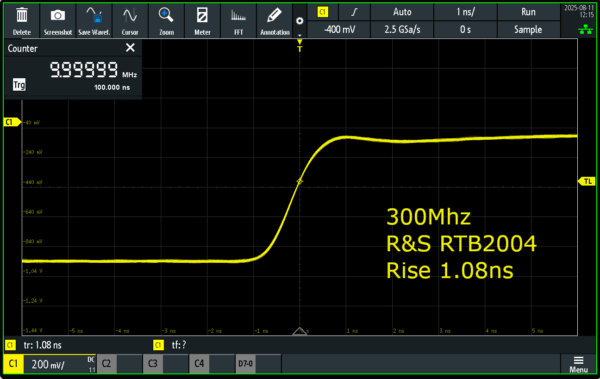Click the TL trigger level marker
Image resolution: width=600 pixels, height=379 pixels.
[587, 181]
